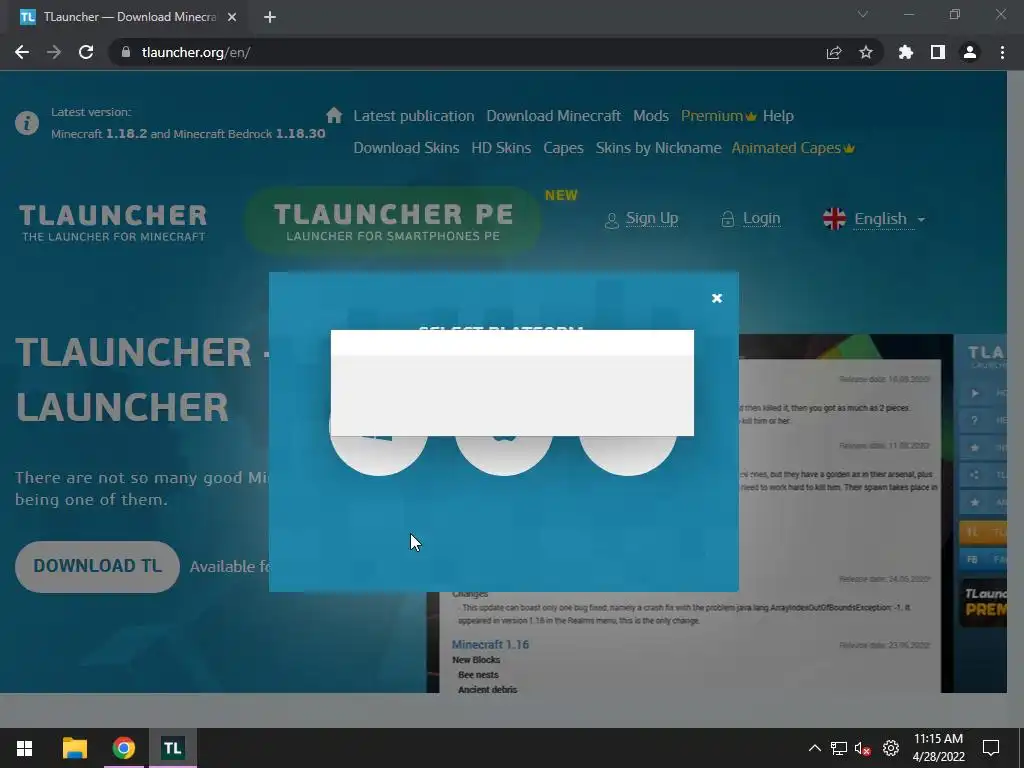
Task: Open the Download Minecraft menu item
Action: [553, 116]
